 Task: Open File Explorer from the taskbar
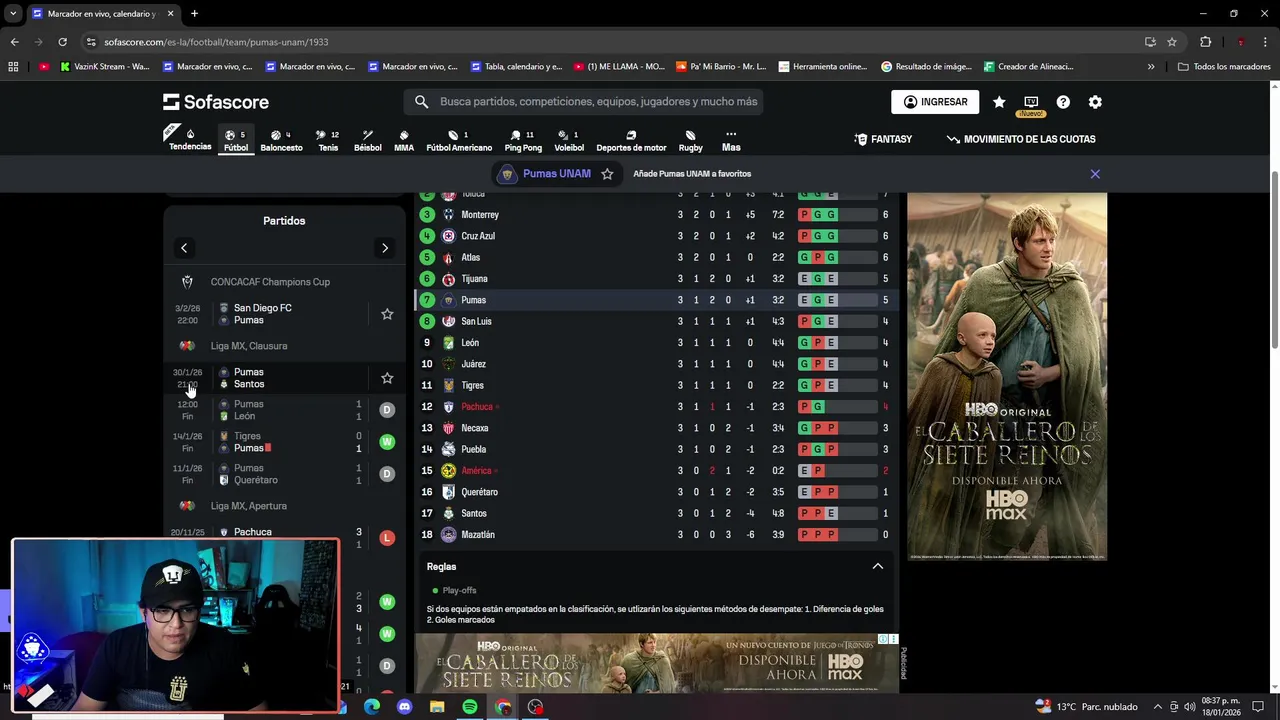(437, 707)
